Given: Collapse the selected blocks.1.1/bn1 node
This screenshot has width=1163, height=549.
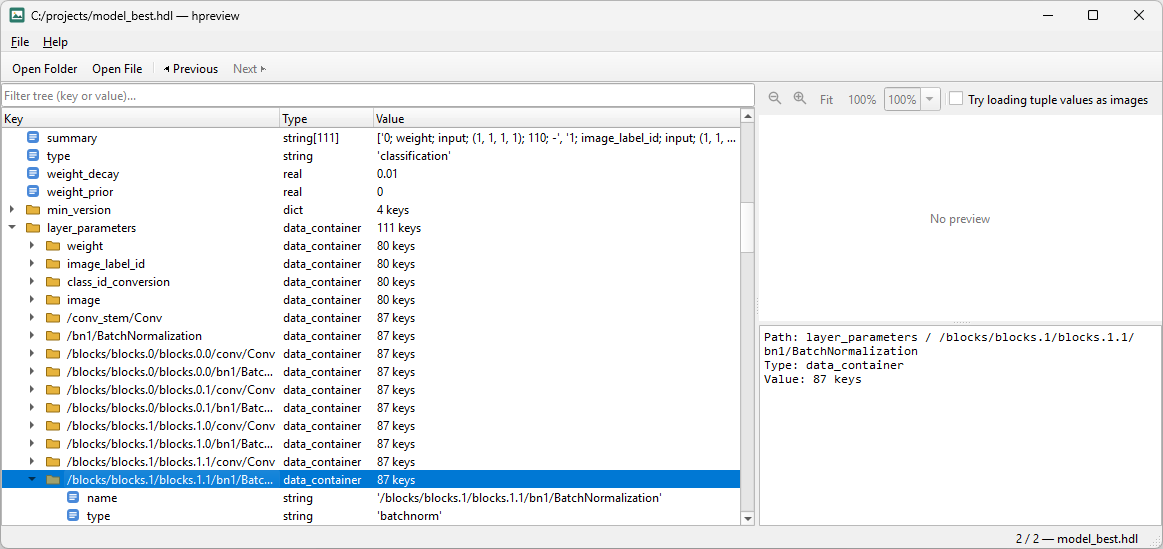Looking at the screenshot, I should [32, 480].
